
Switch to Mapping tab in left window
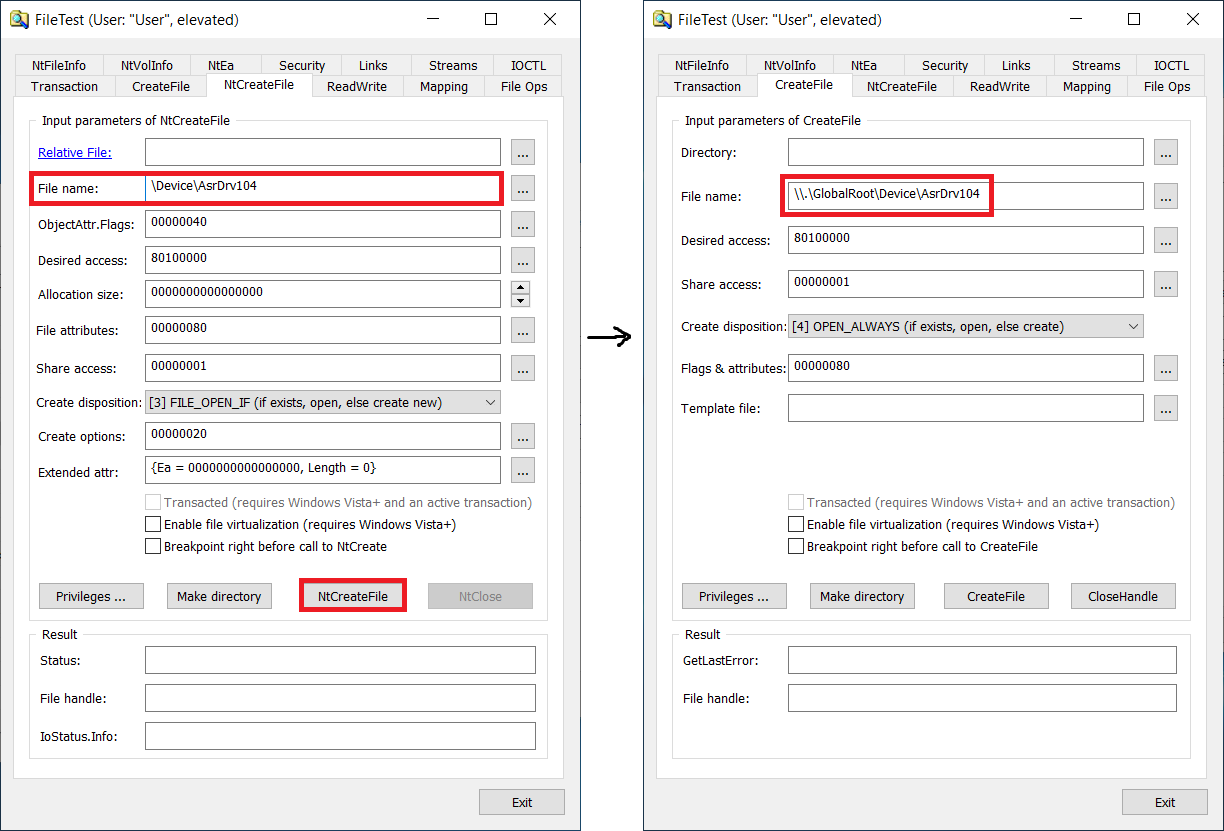444,86
